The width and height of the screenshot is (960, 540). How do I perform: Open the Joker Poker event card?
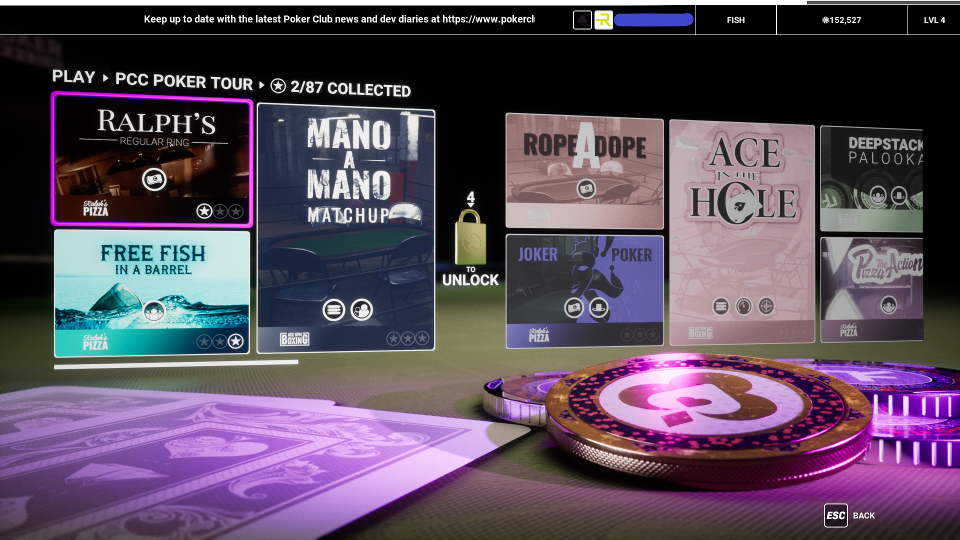(x=584, y=291)
